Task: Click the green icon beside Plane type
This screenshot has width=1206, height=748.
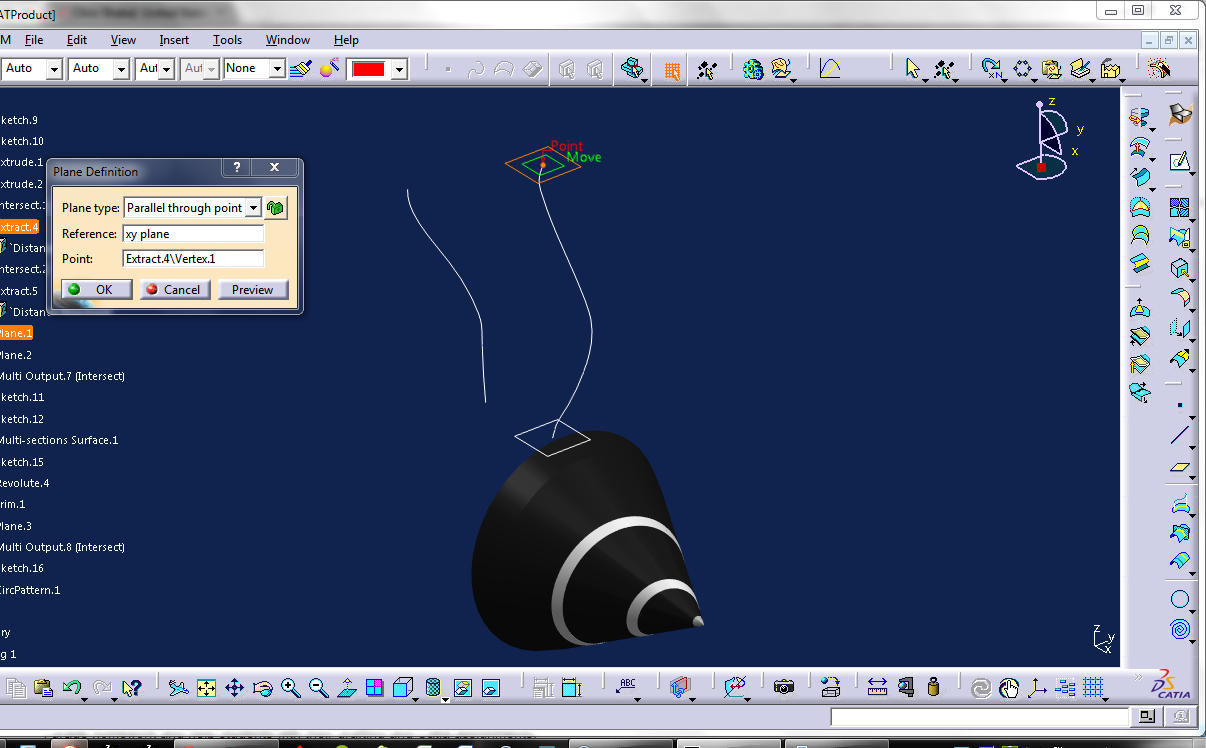Action: (276, 208)
